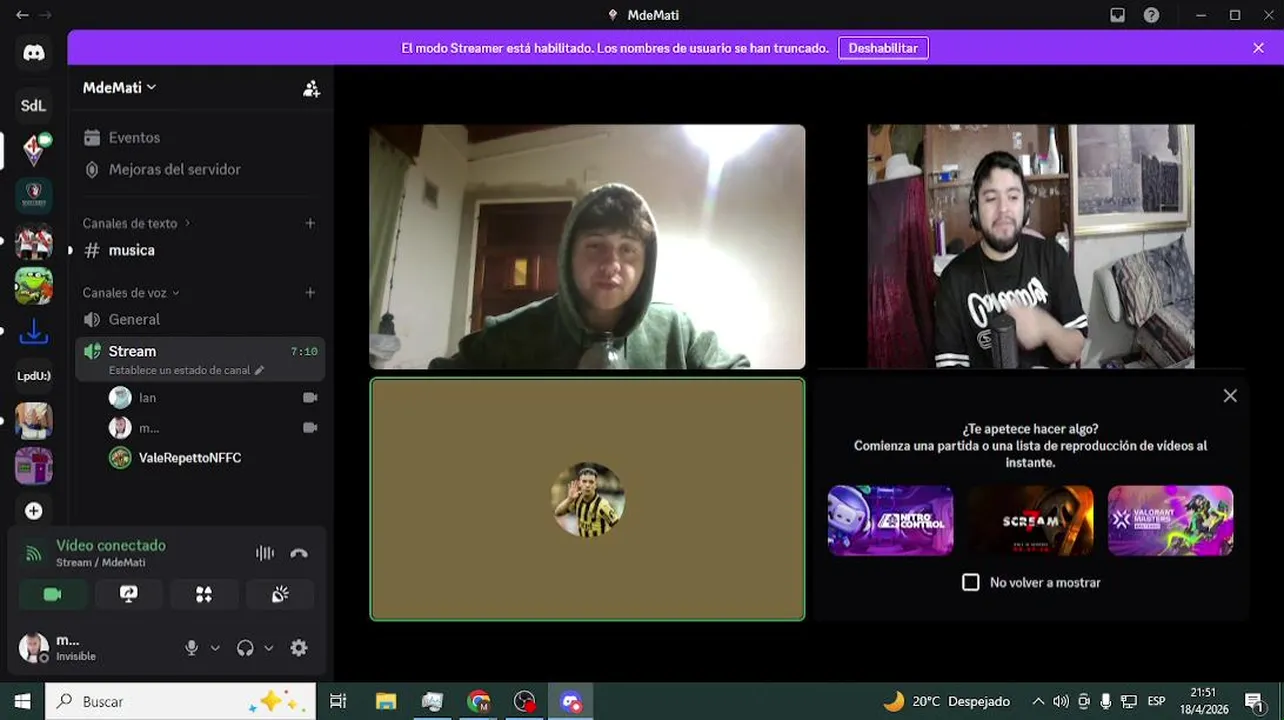Open the LpdU:) server

[x=33, y=376]
